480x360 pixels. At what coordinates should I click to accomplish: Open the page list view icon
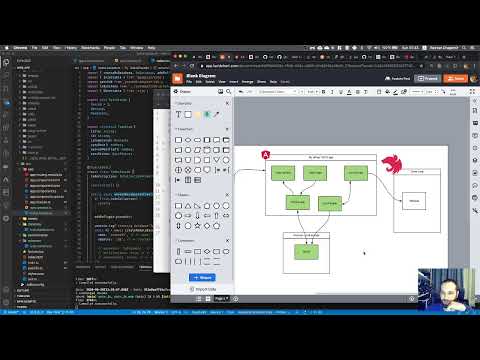199,299
